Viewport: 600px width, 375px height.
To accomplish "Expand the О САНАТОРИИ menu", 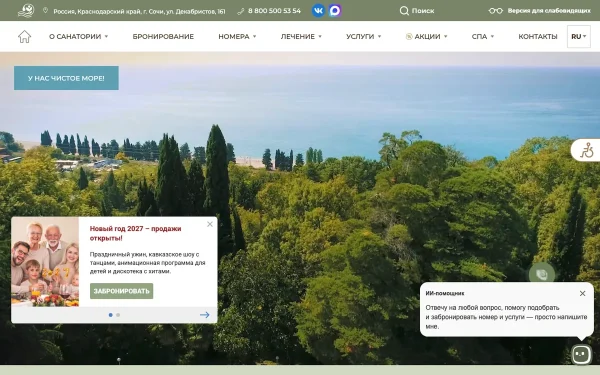I will click(x=78, y=37).
